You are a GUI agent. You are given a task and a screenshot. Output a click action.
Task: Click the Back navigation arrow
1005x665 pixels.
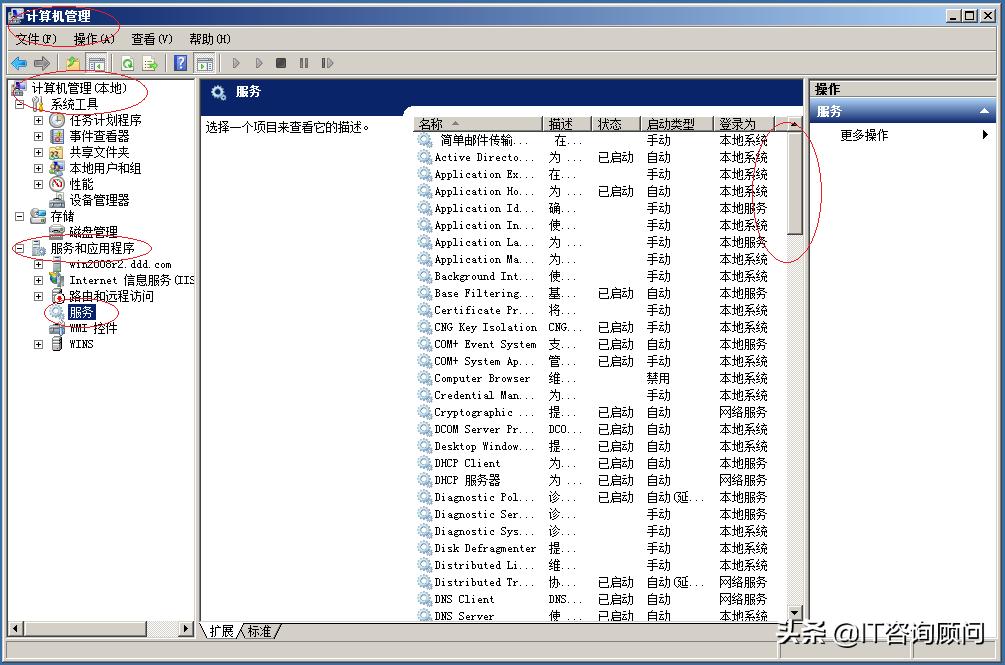tap(18, 62)
